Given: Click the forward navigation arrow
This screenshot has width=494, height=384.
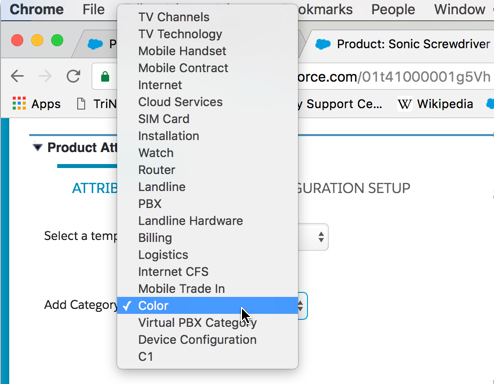Looking at the screenshot, I should point(45,76).
